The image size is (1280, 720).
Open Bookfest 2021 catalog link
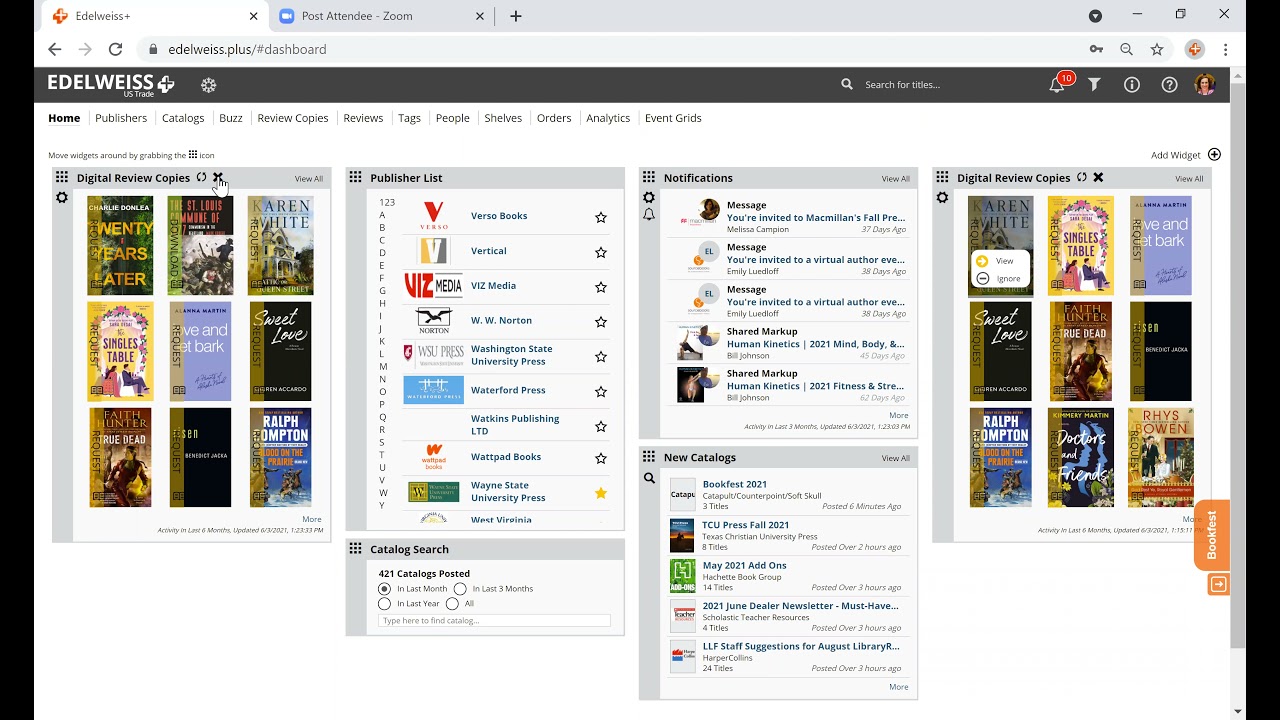pos(735,484)
